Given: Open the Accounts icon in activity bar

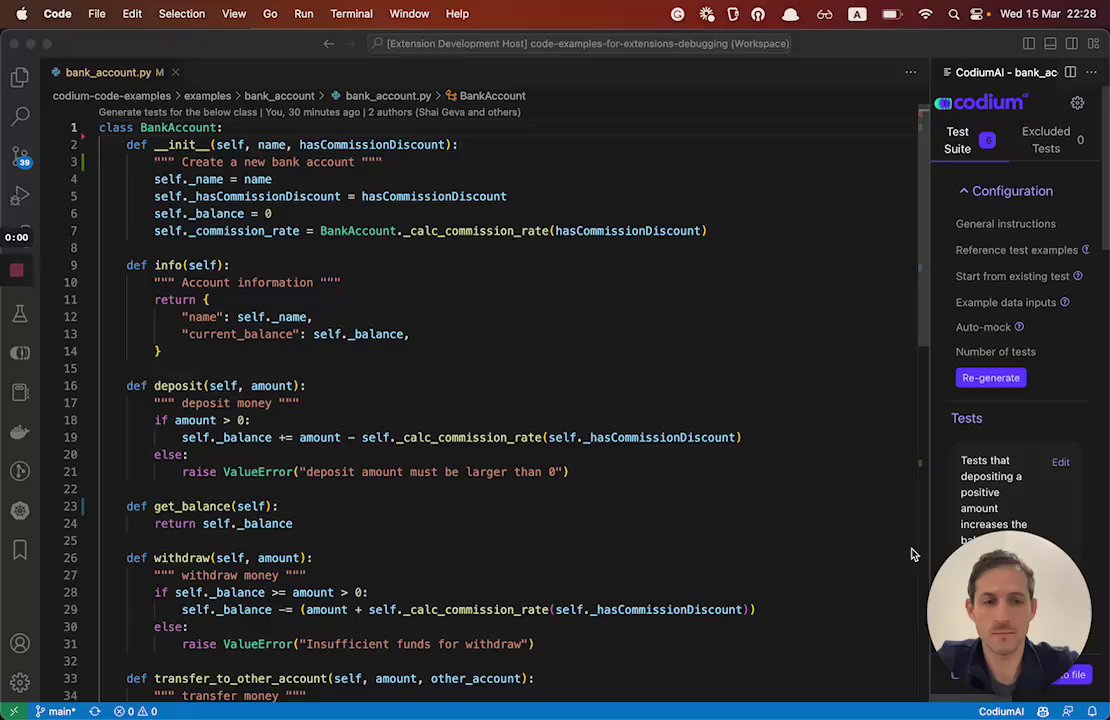Looking at the screenshot, I should 20,643.
